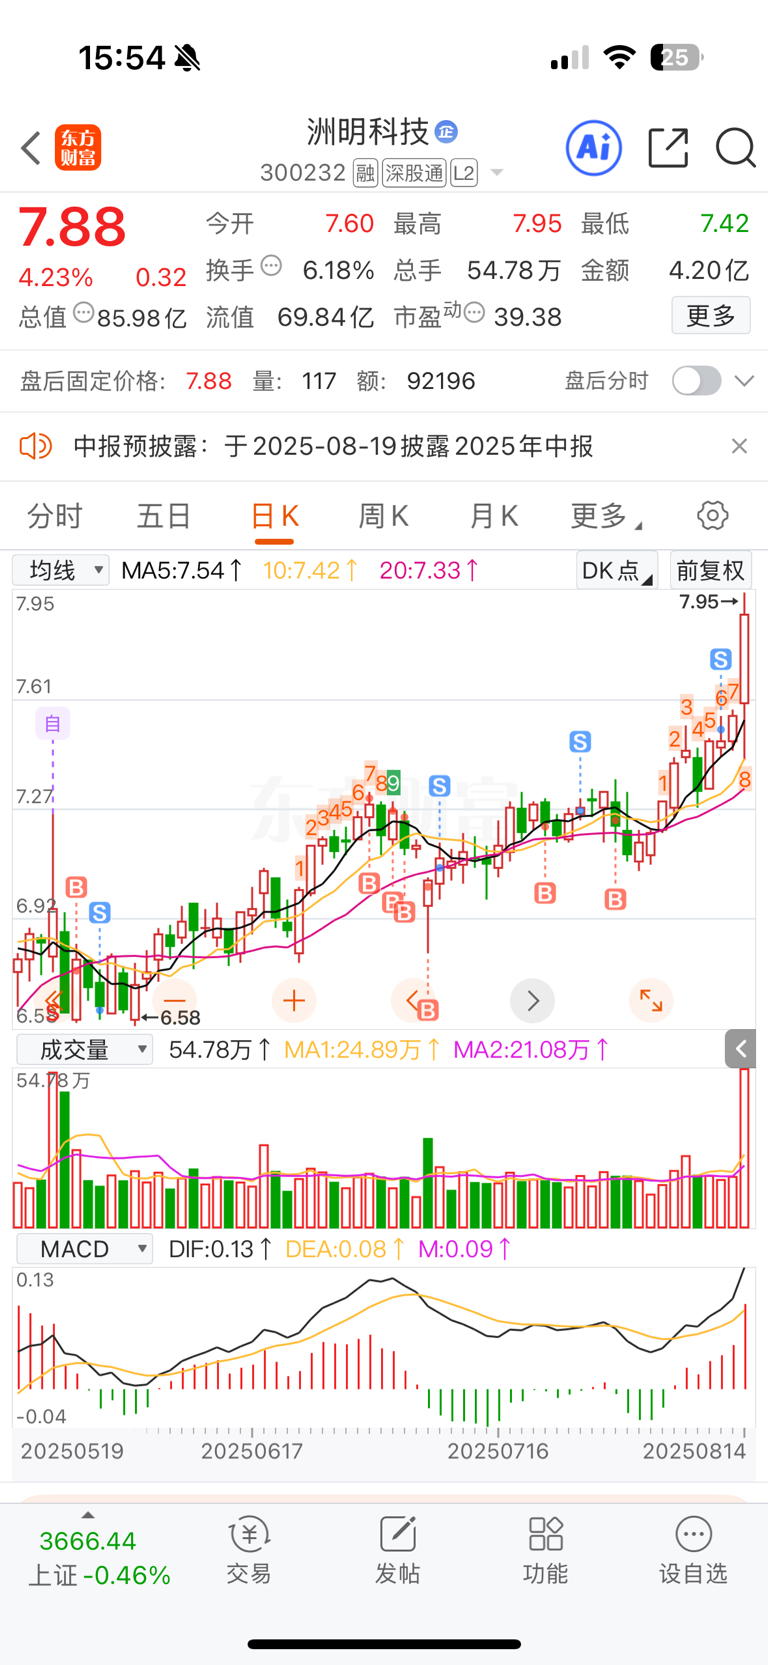Tap the M:0.09 MACD value
The width and height of the screenshot is (769, 1665).
click(x=465, y=1249)
